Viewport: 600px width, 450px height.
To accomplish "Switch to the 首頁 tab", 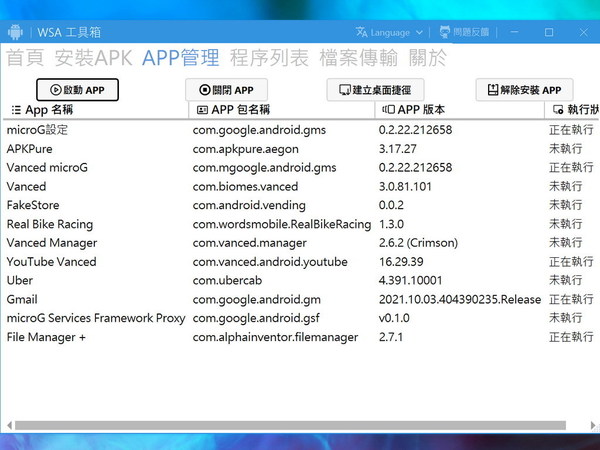I will coord(25,58).
